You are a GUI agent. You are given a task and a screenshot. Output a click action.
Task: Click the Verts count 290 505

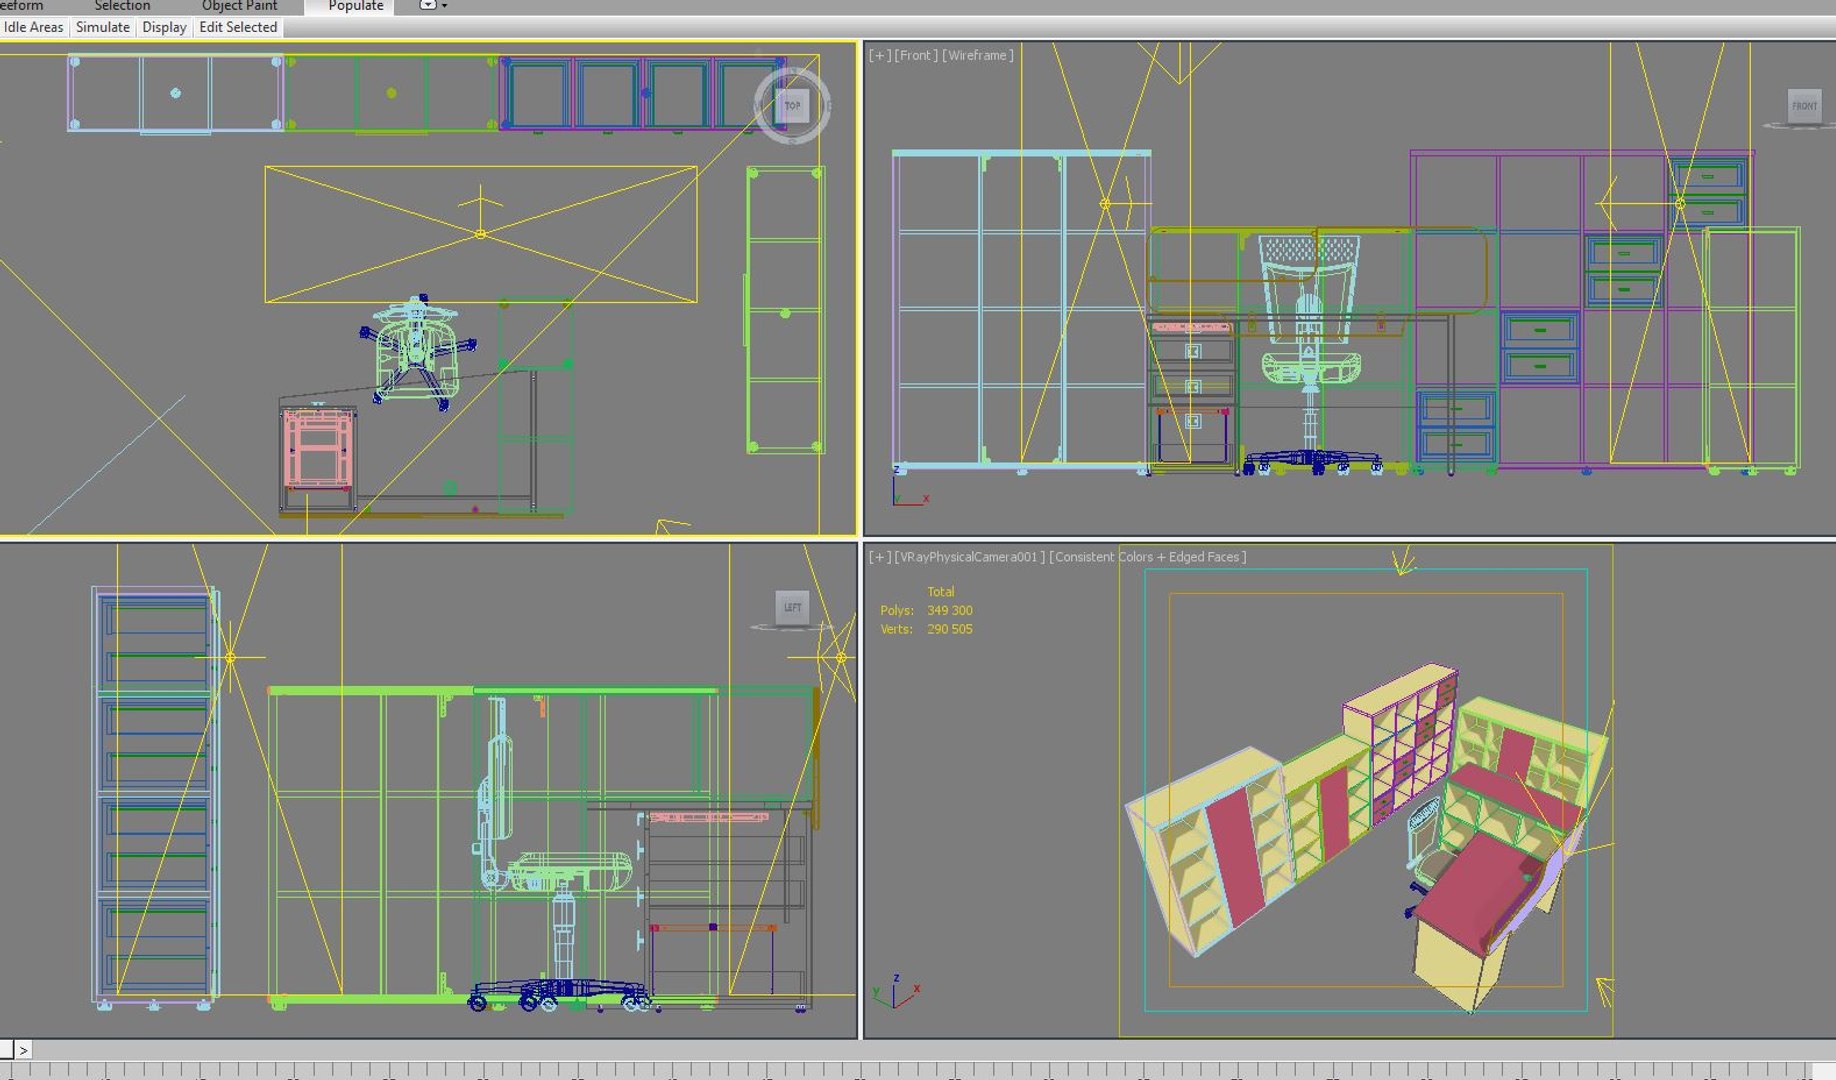coord(949,629)
